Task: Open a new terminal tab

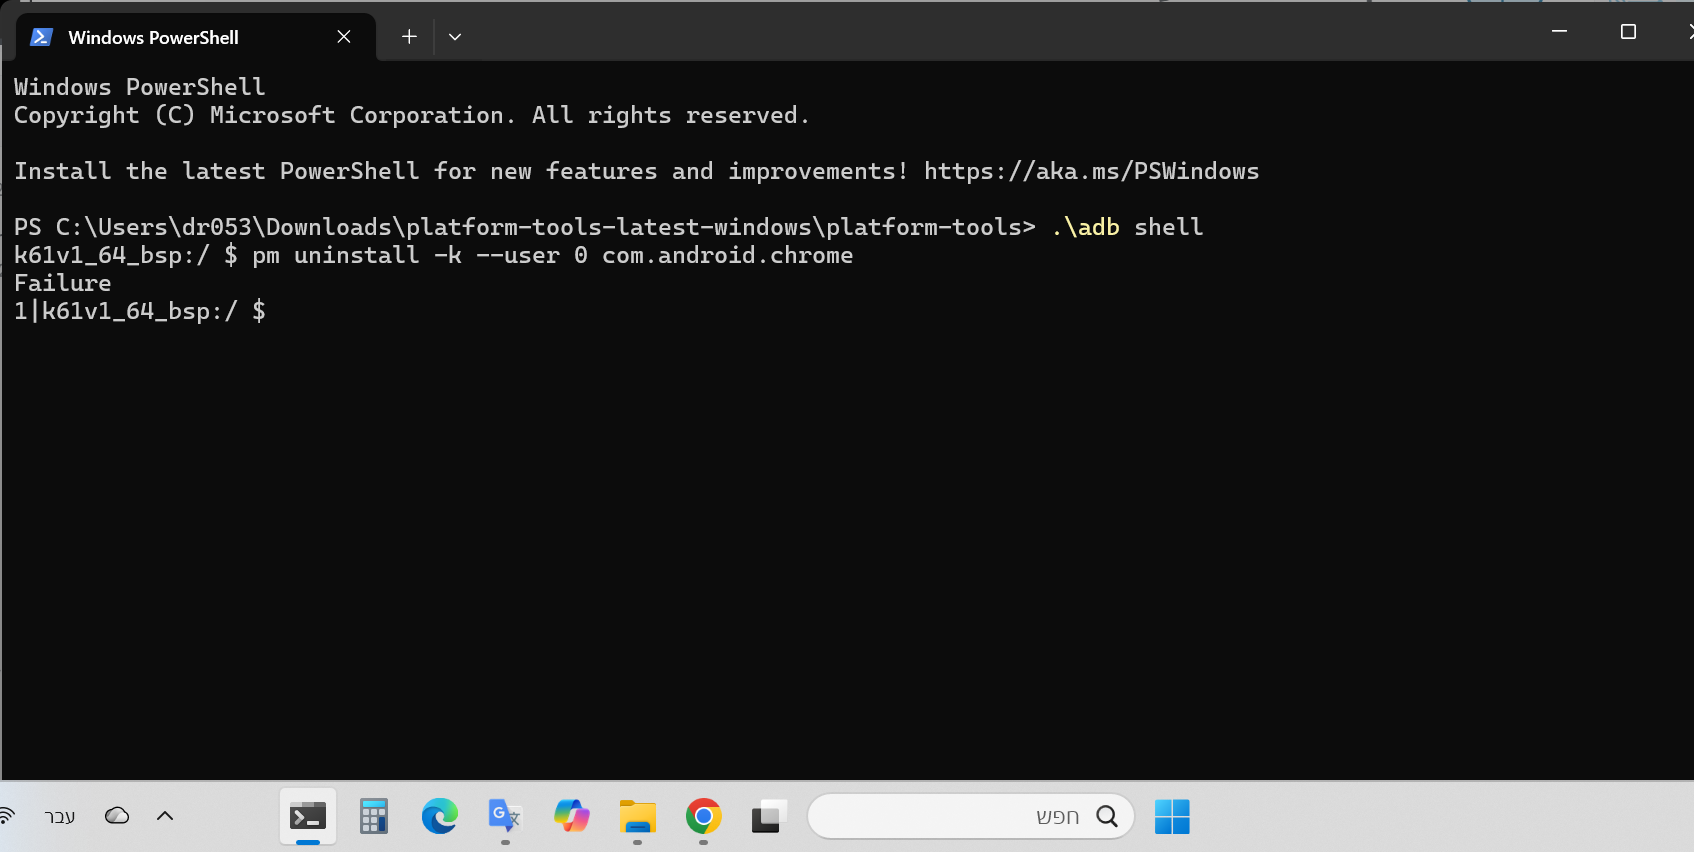Action: point(409,37)
